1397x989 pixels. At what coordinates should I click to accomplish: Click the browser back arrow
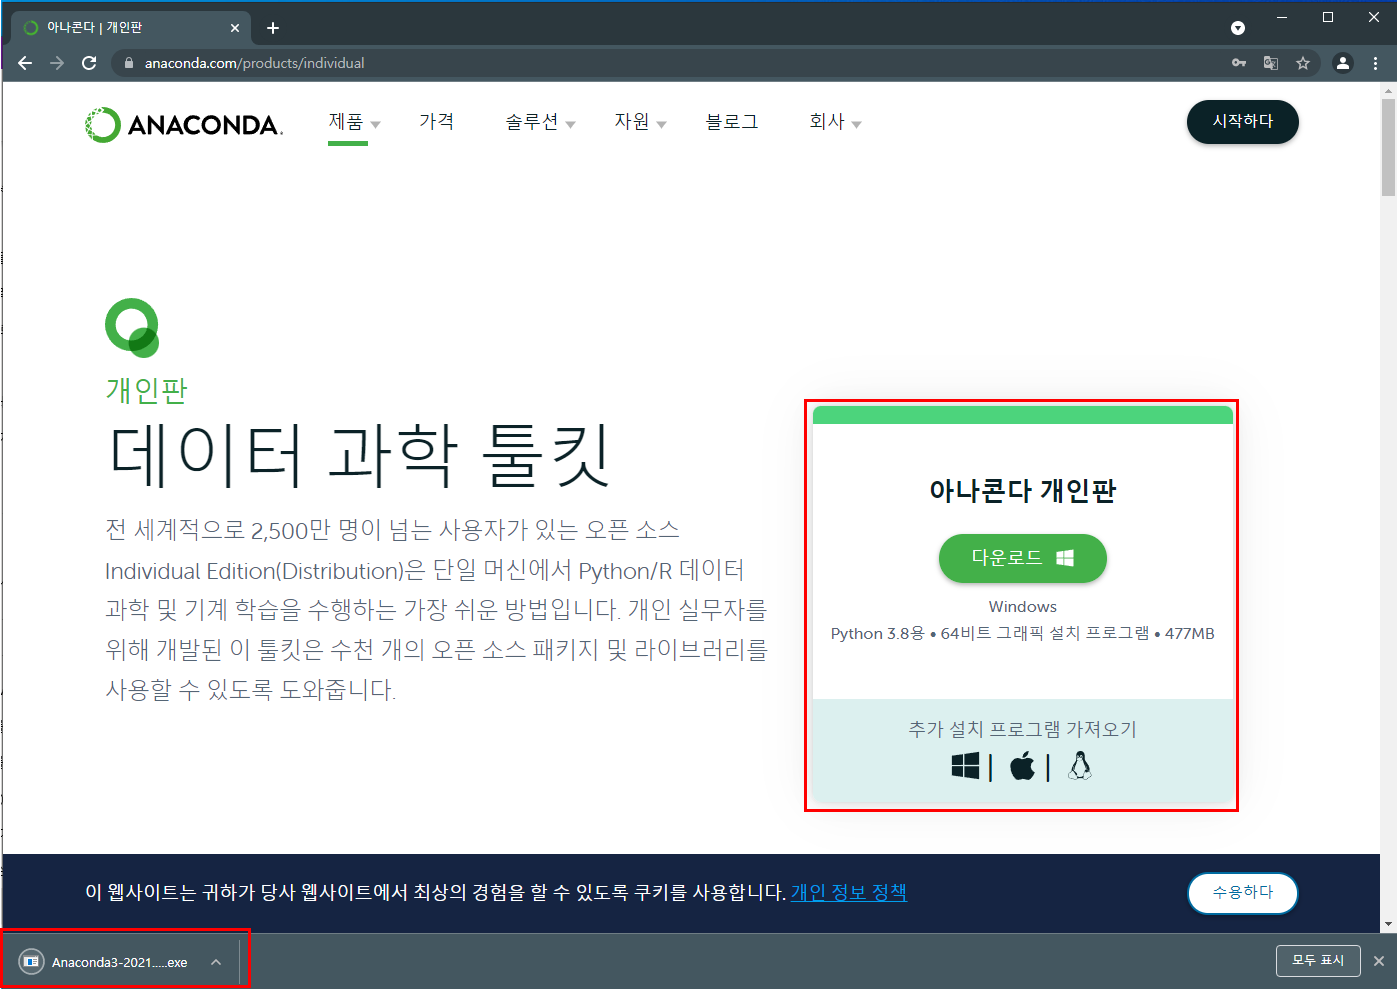pos(25,63)
